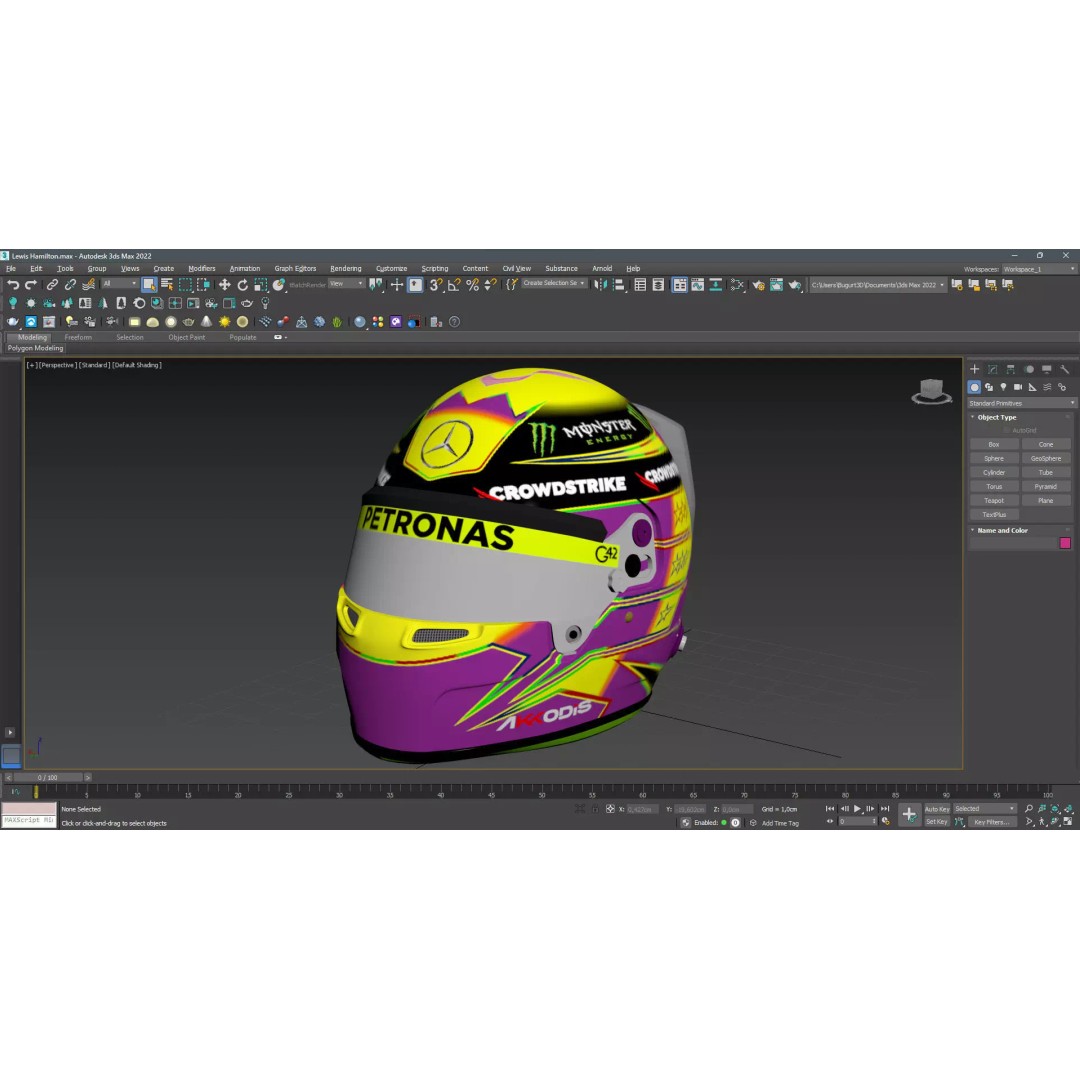Choose the Select and Scale tool
This screenshot has height=1080, width=1080.
pos(260,284)
